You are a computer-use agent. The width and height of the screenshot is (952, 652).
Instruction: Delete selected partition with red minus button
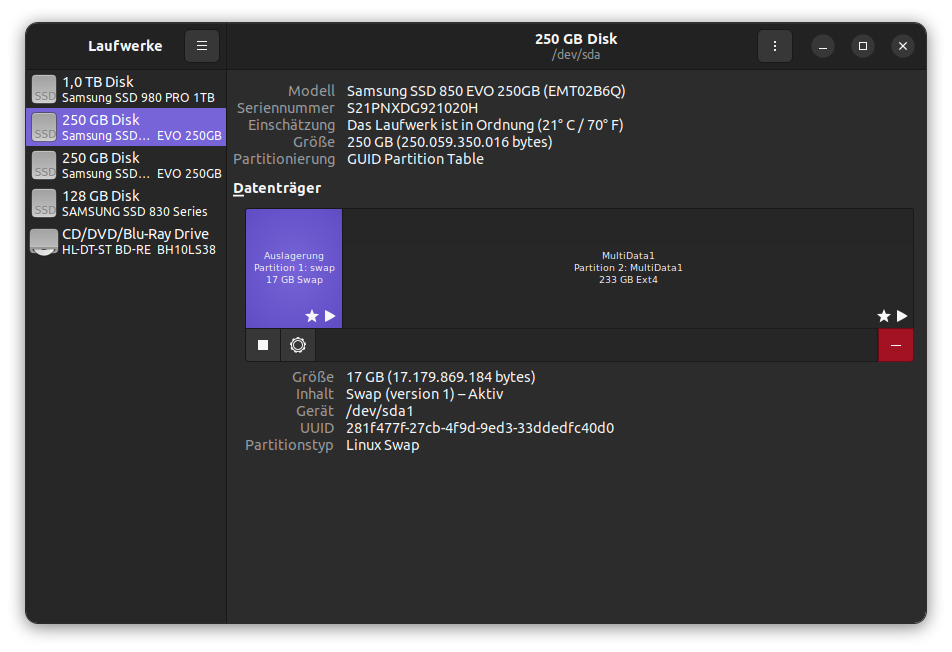(895, 345)
